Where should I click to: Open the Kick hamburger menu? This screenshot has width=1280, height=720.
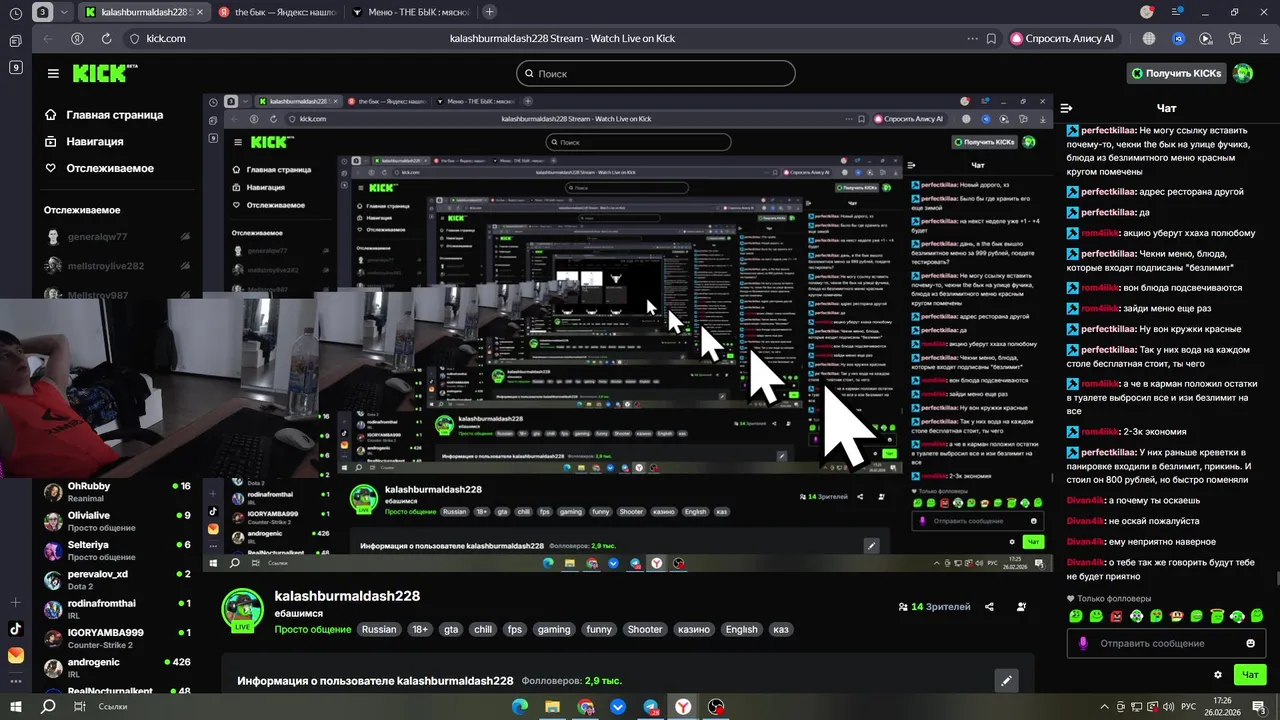53,73
